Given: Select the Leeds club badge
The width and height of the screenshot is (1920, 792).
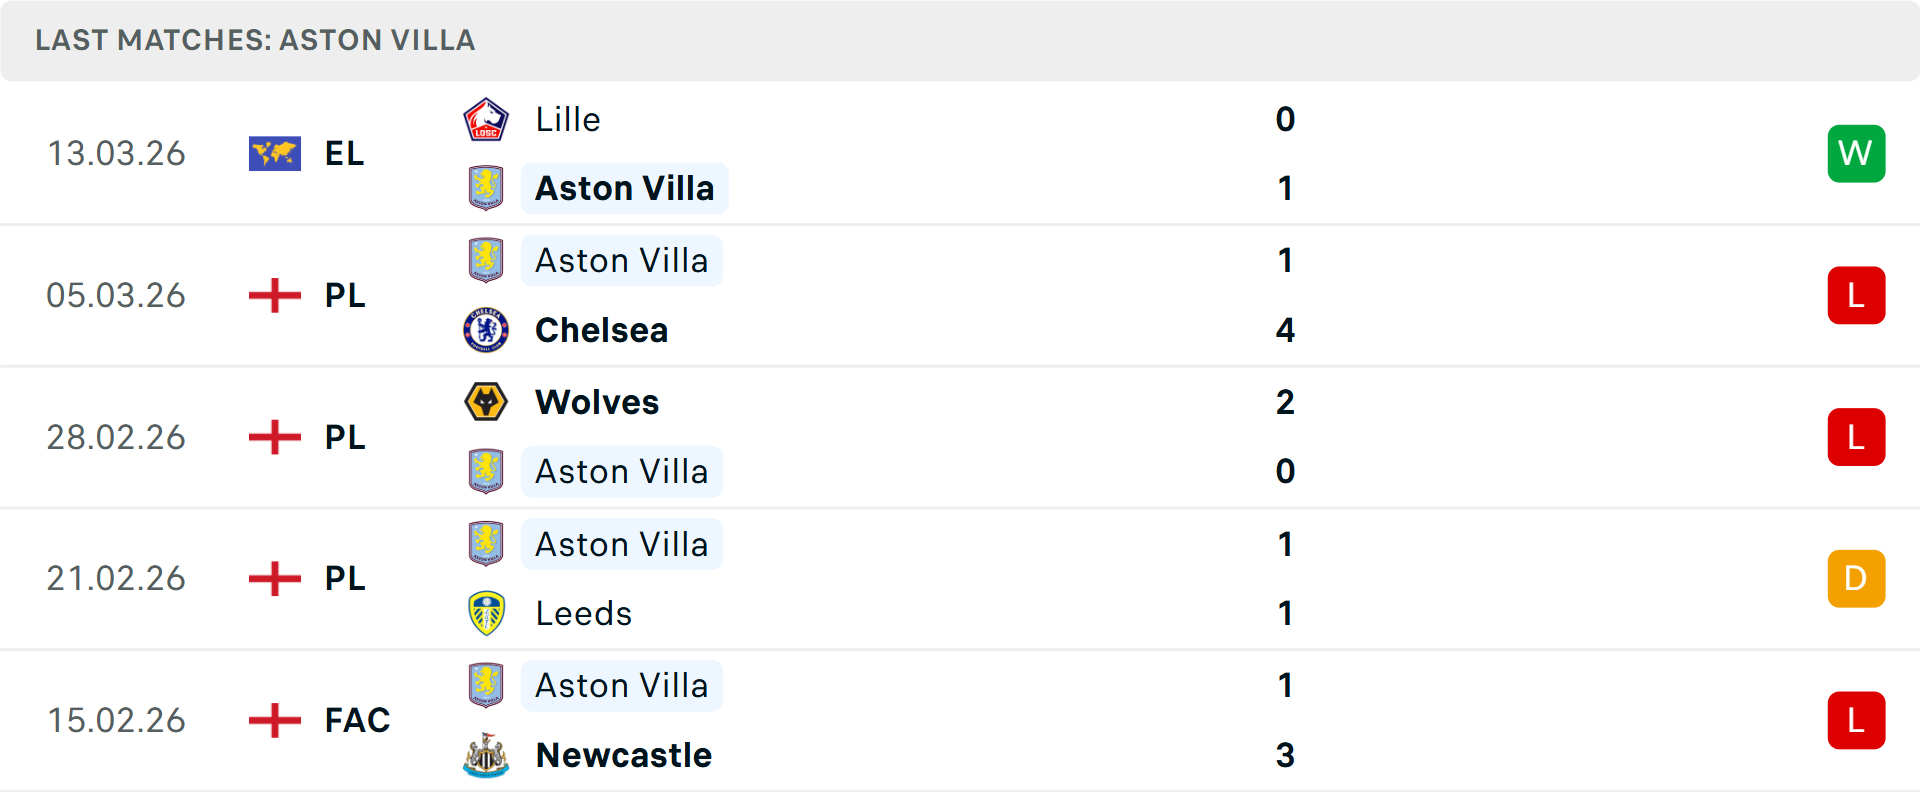Looking at the screenshot, I should pyautogui.click(x=486, y=613).
